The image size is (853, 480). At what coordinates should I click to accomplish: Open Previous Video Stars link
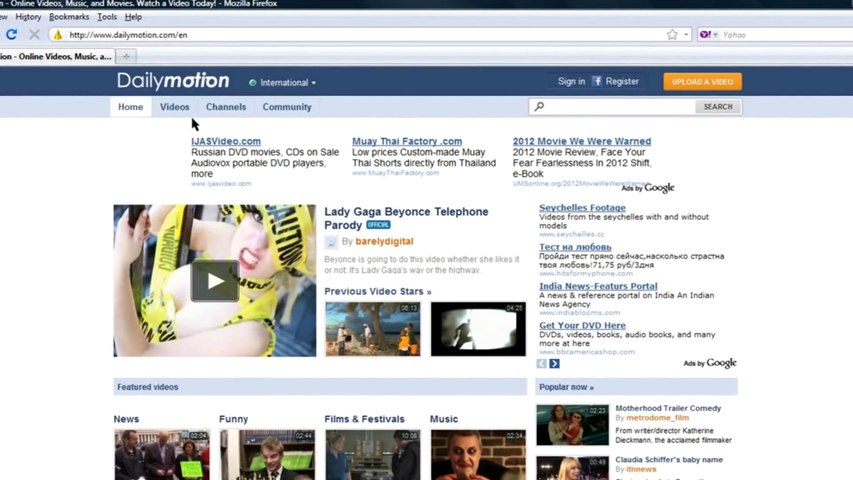[378, 291]
